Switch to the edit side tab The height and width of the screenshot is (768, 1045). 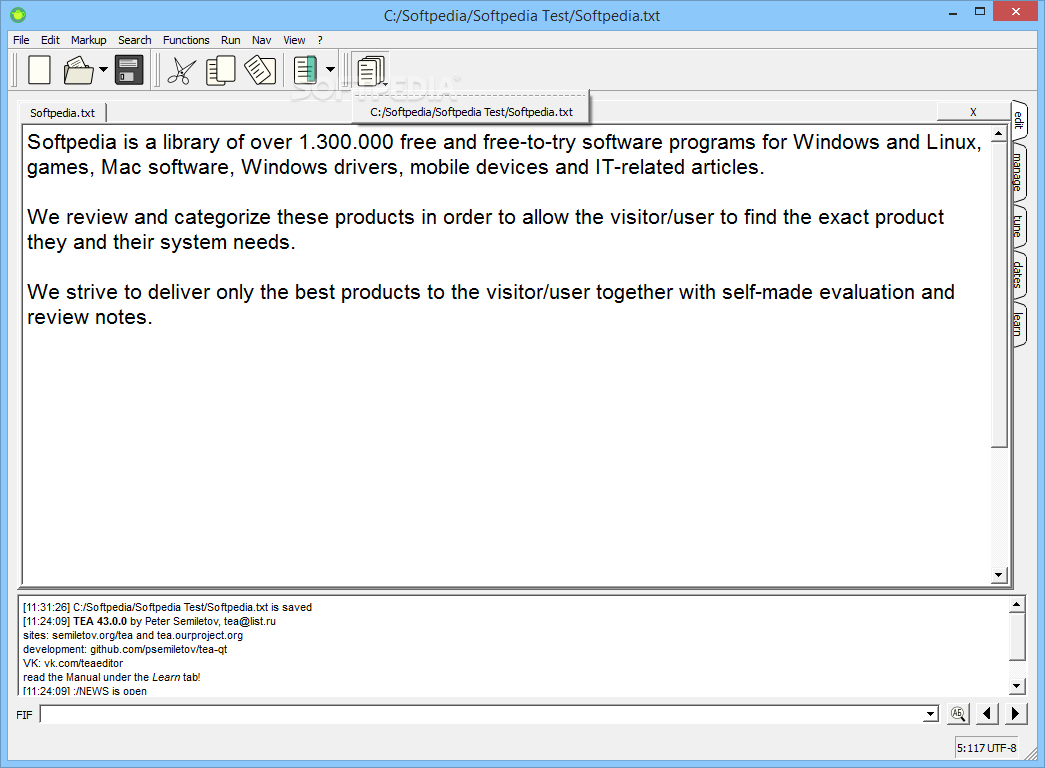click(x=1019, y=120)
